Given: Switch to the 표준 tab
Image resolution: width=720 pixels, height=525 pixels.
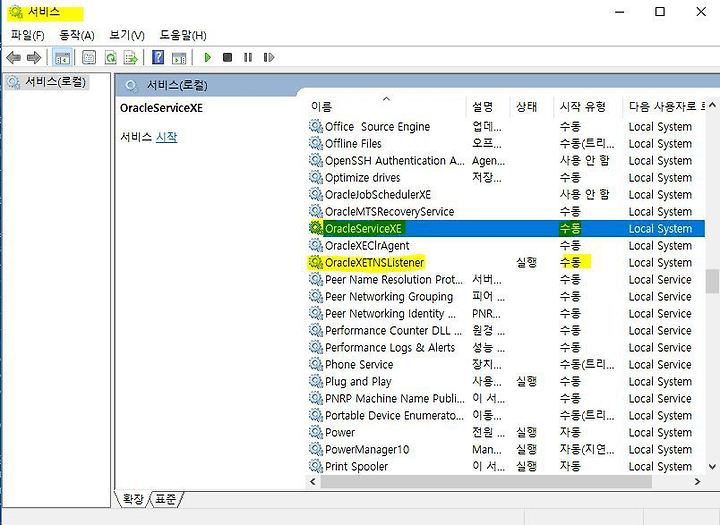Looking at the screenshot, I should coord(165,499).
